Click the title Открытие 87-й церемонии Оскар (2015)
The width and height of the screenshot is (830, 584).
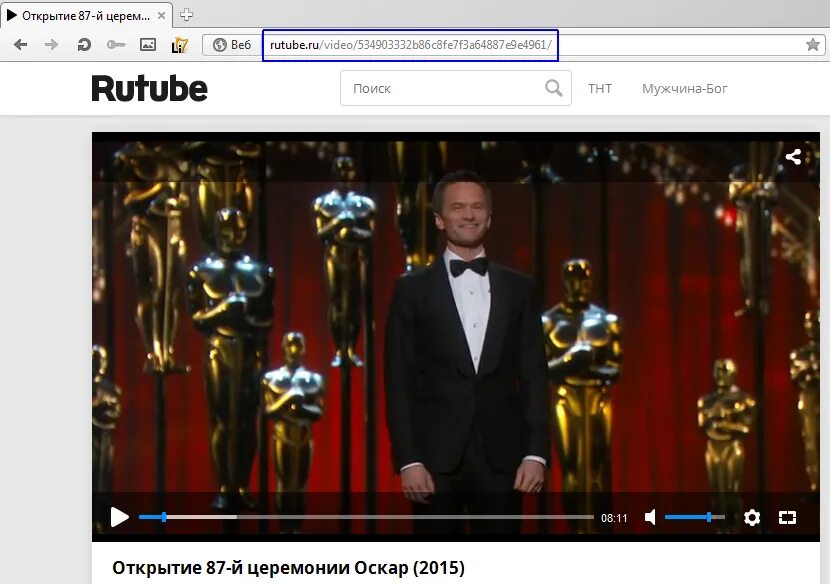(288, 568)
